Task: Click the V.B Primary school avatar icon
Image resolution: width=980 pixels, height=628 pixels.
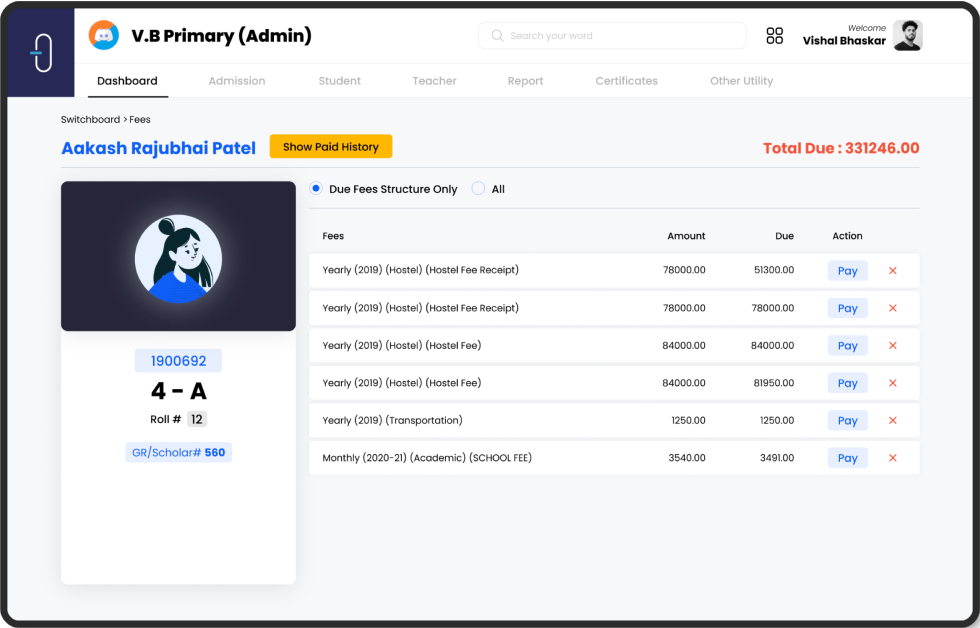Action: click(104, 36)
